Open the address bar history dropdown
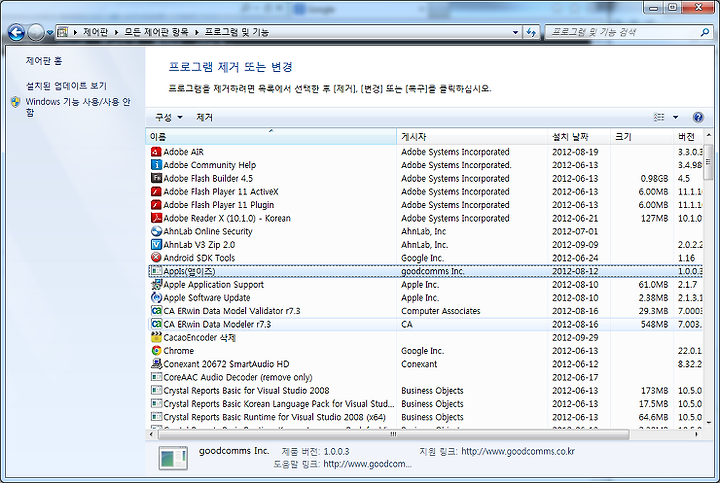The image size is (720, 483). tap(516, 33)
